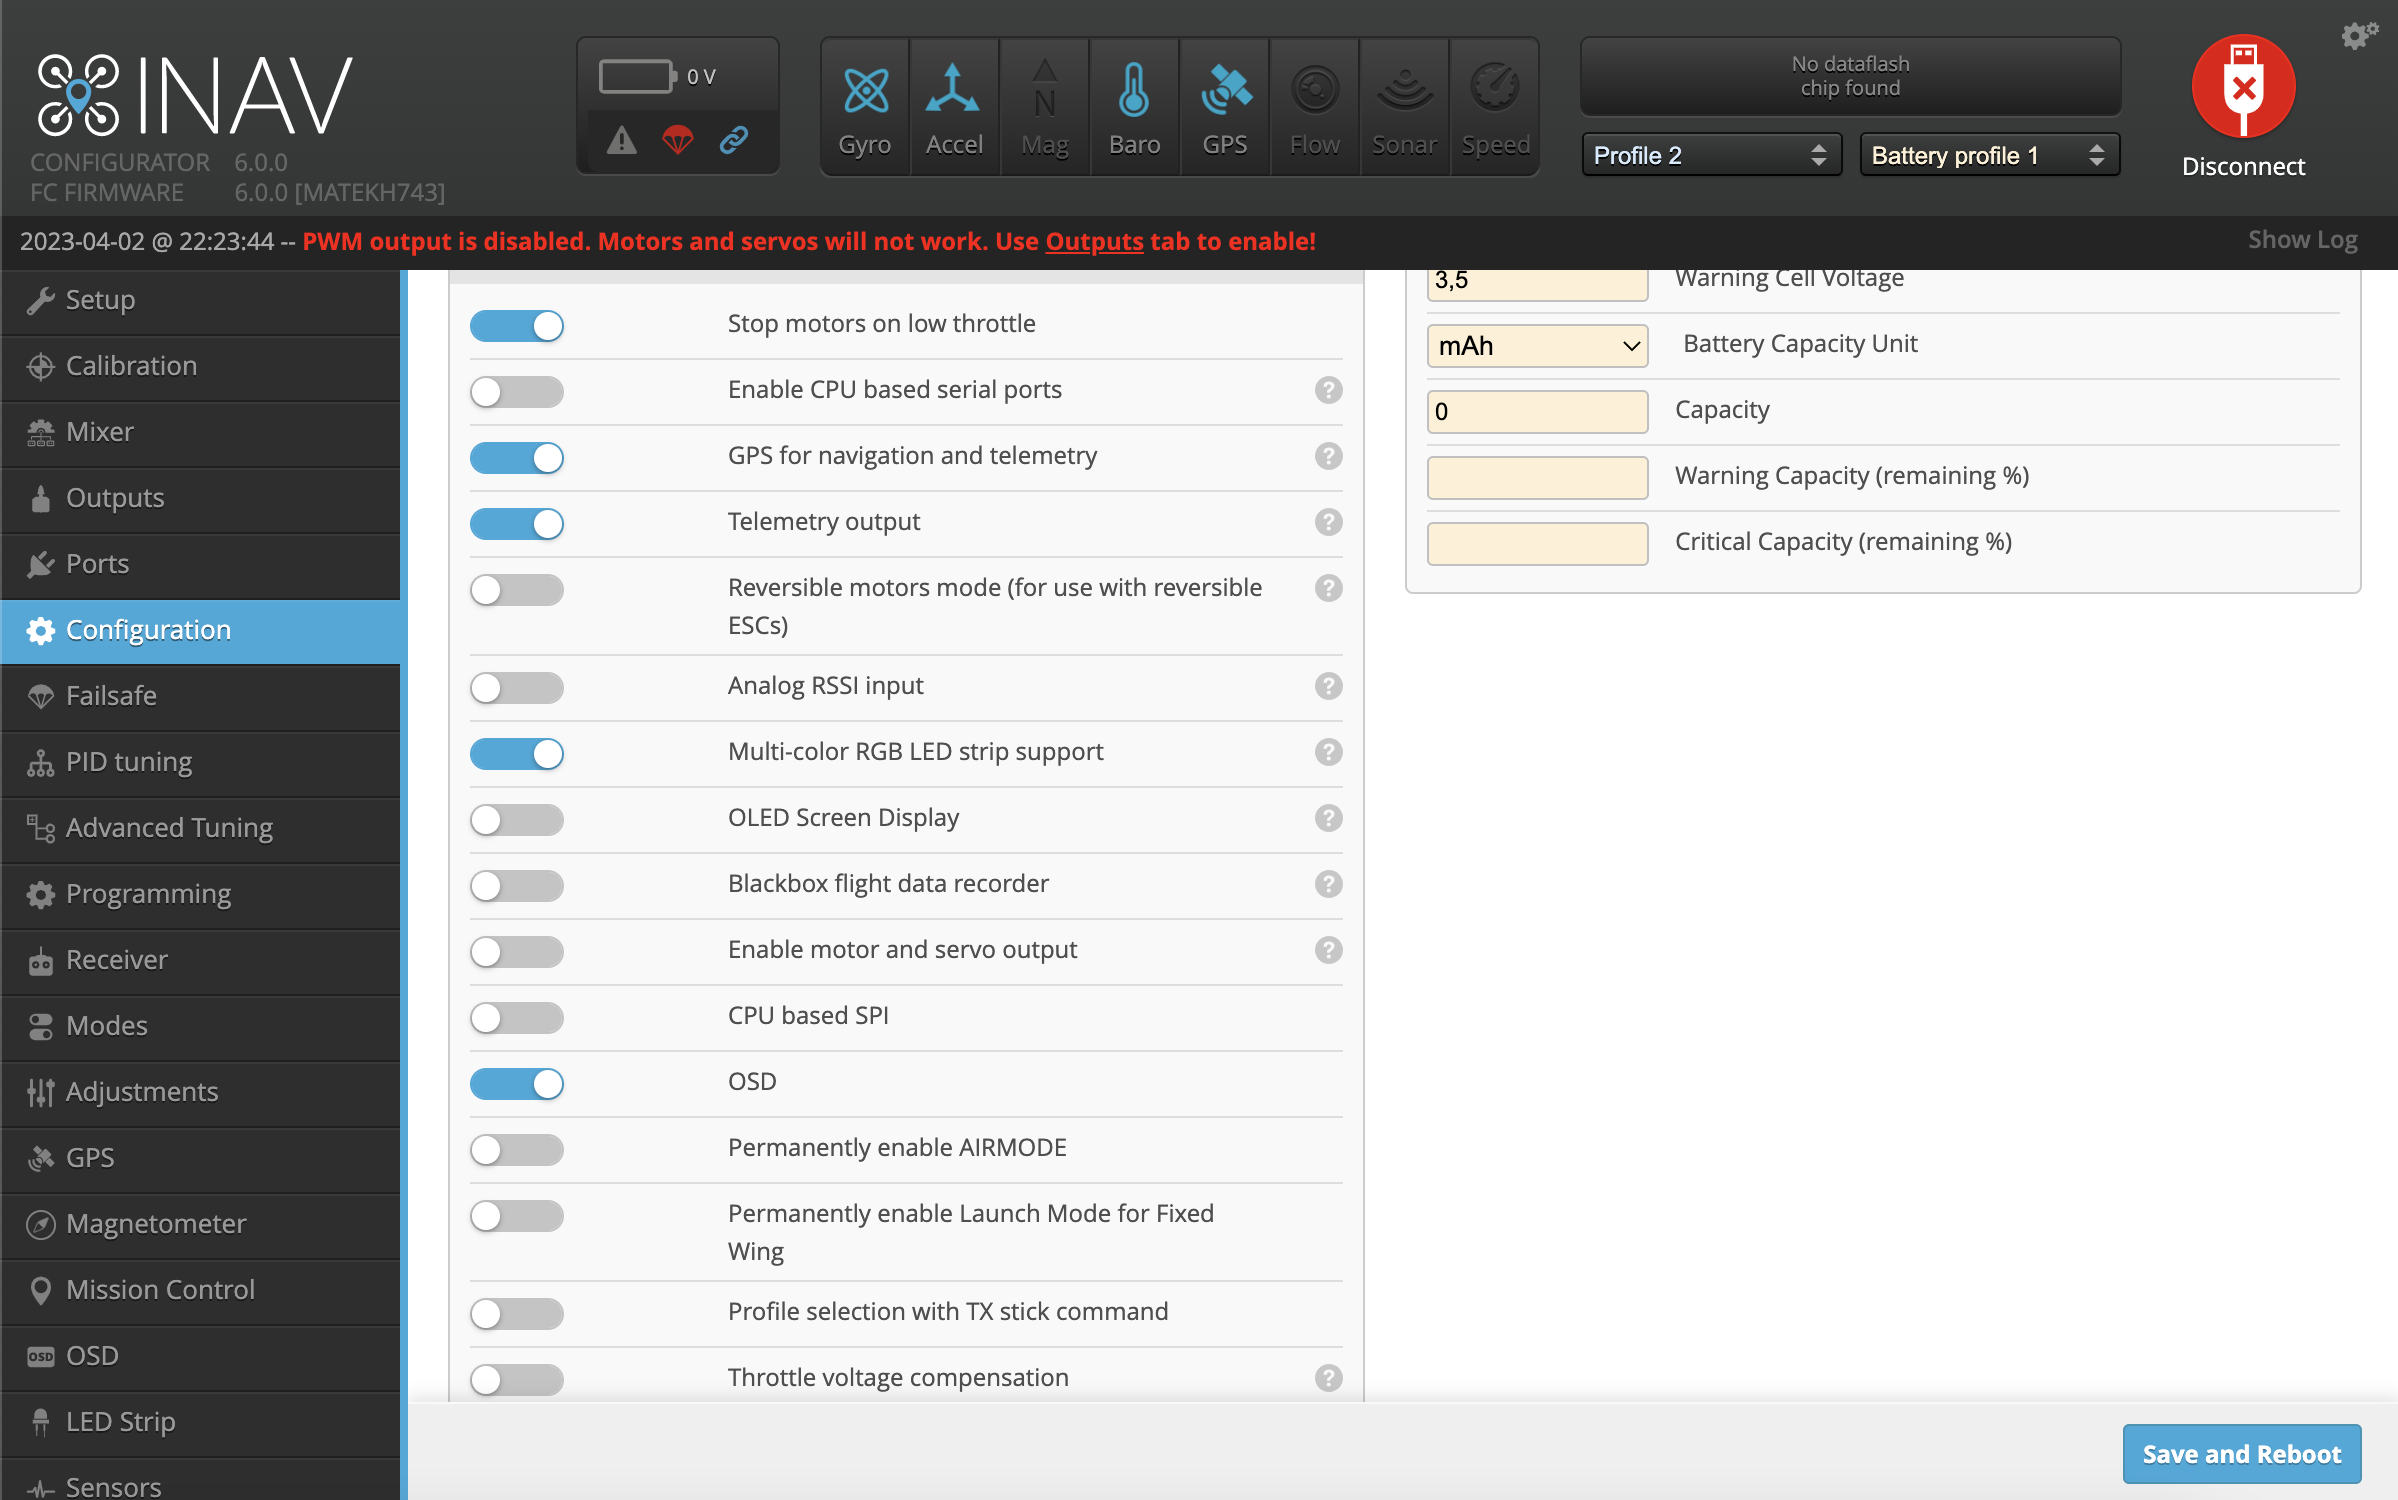Open the Outputs link in the warning banner
Viewport: 2398px width, 1500px height.
click(x=1093, y=241)
